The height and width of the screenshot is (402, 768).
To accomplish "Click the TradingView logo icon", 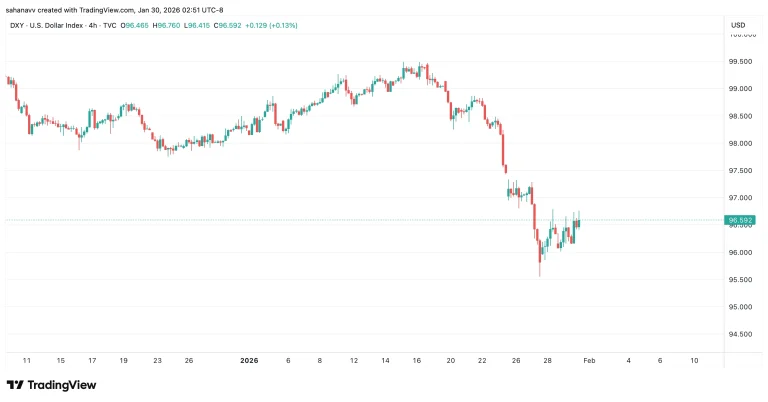I will 15,384.
